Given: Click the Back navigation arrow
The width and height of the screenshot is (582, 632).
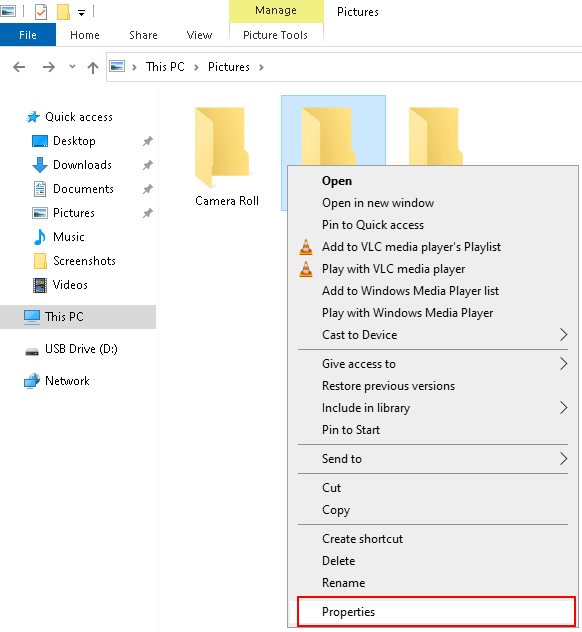Looking at the screenshot, I should point(19,67).
